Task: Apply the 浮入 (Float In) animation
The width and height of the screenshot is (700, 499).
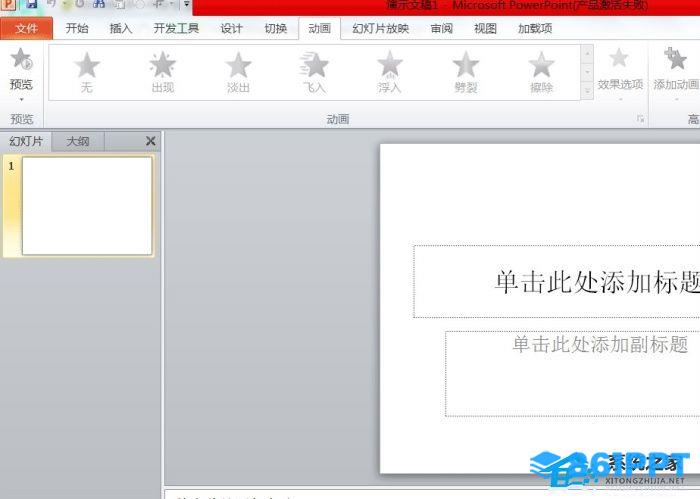Action: coord(390,72)
